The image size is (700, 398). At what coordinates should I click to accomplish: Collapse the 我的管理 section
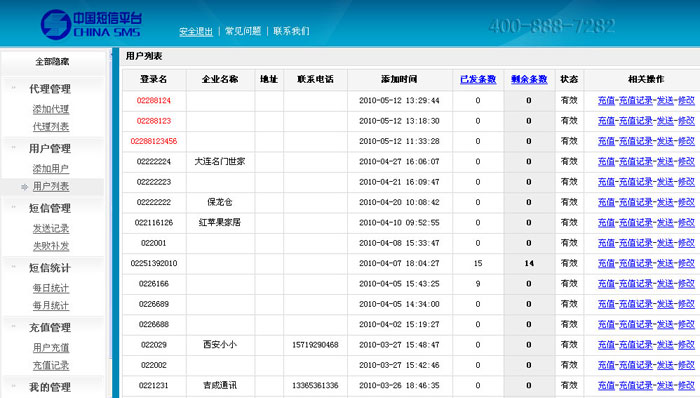point(50,387)
